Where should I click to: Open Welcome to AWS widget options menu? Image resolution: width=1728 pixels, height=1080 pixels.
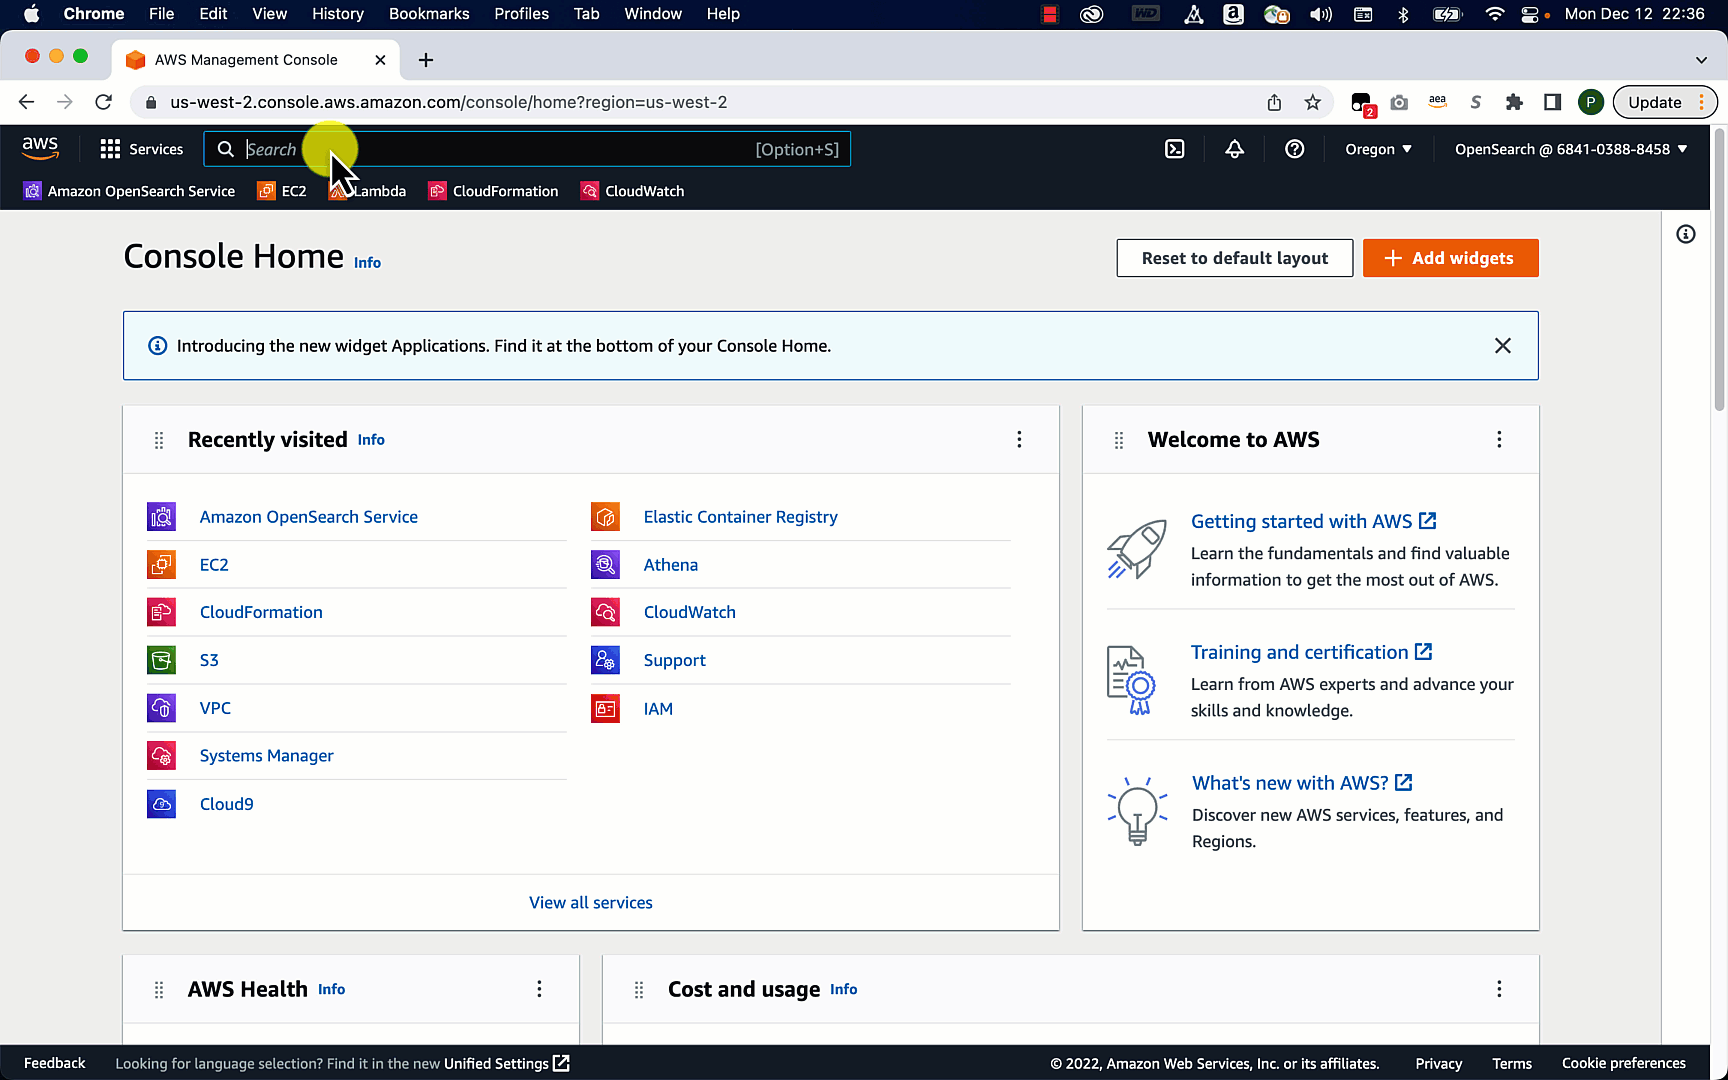click(x=1499, y=440)
